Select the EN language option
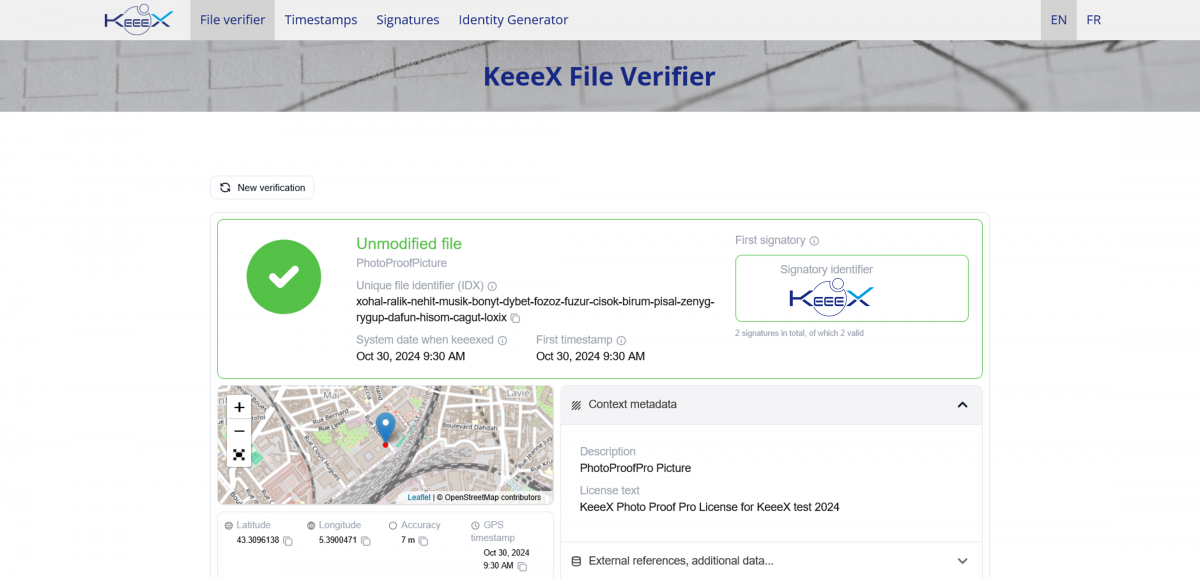Viewport: 1200px width, 578px height. pyautogui.click(x=1058, y=20)
